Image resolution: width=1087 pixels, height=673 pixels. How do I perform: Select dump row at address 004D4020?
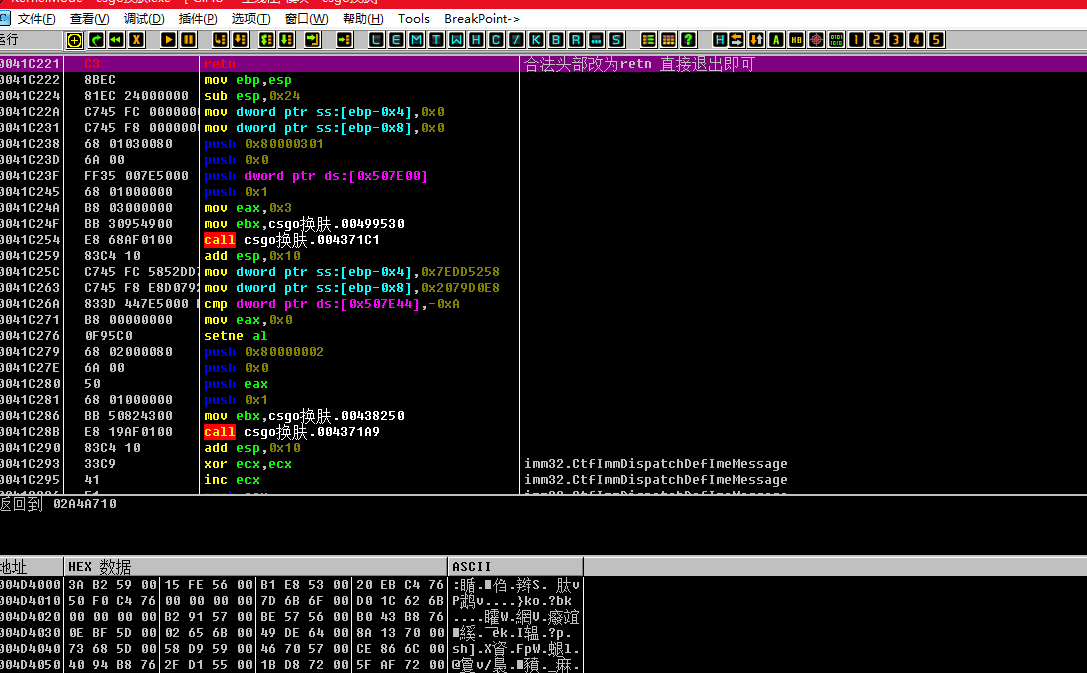pos(291,617)
